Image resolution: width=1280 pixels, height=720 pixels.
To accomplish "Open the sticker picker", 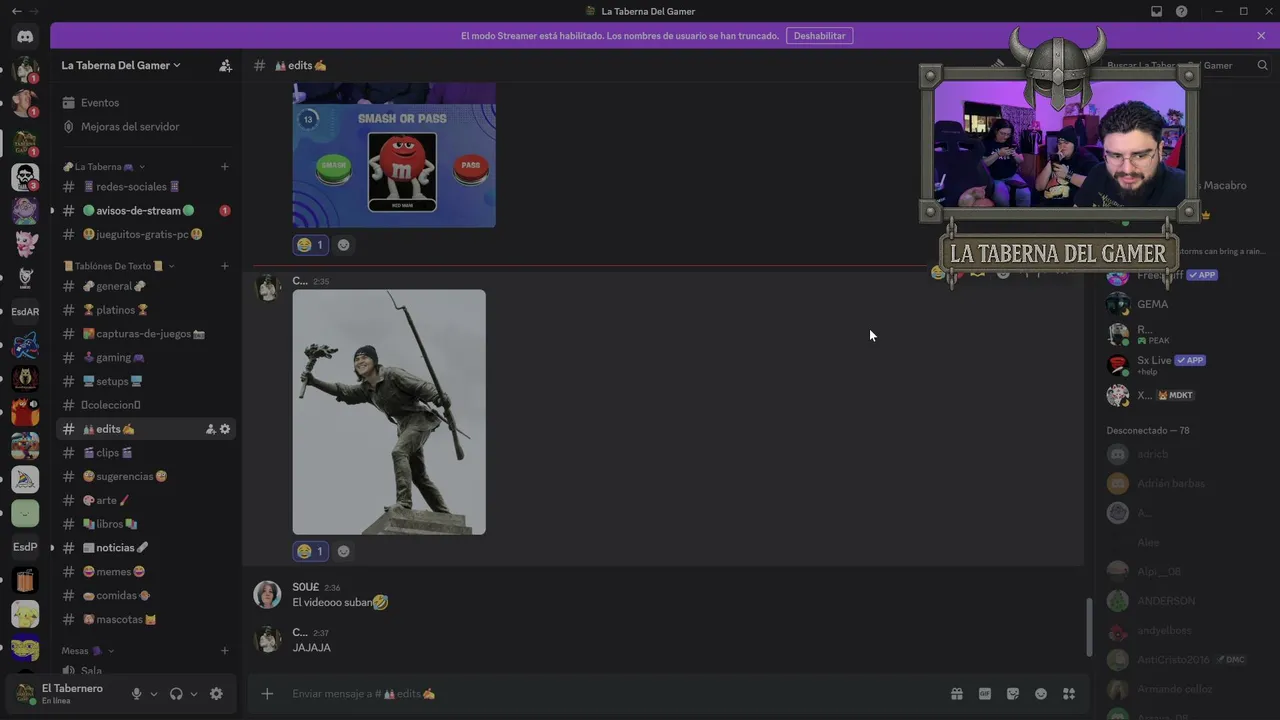I will (x=1013, y=694).
